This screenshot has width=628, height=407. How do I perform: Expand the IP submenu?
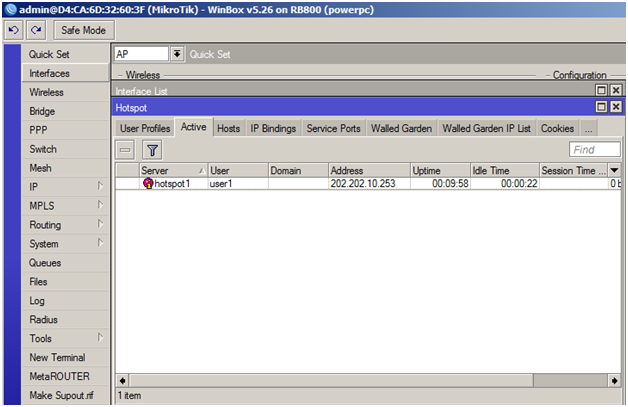point(65,187)
